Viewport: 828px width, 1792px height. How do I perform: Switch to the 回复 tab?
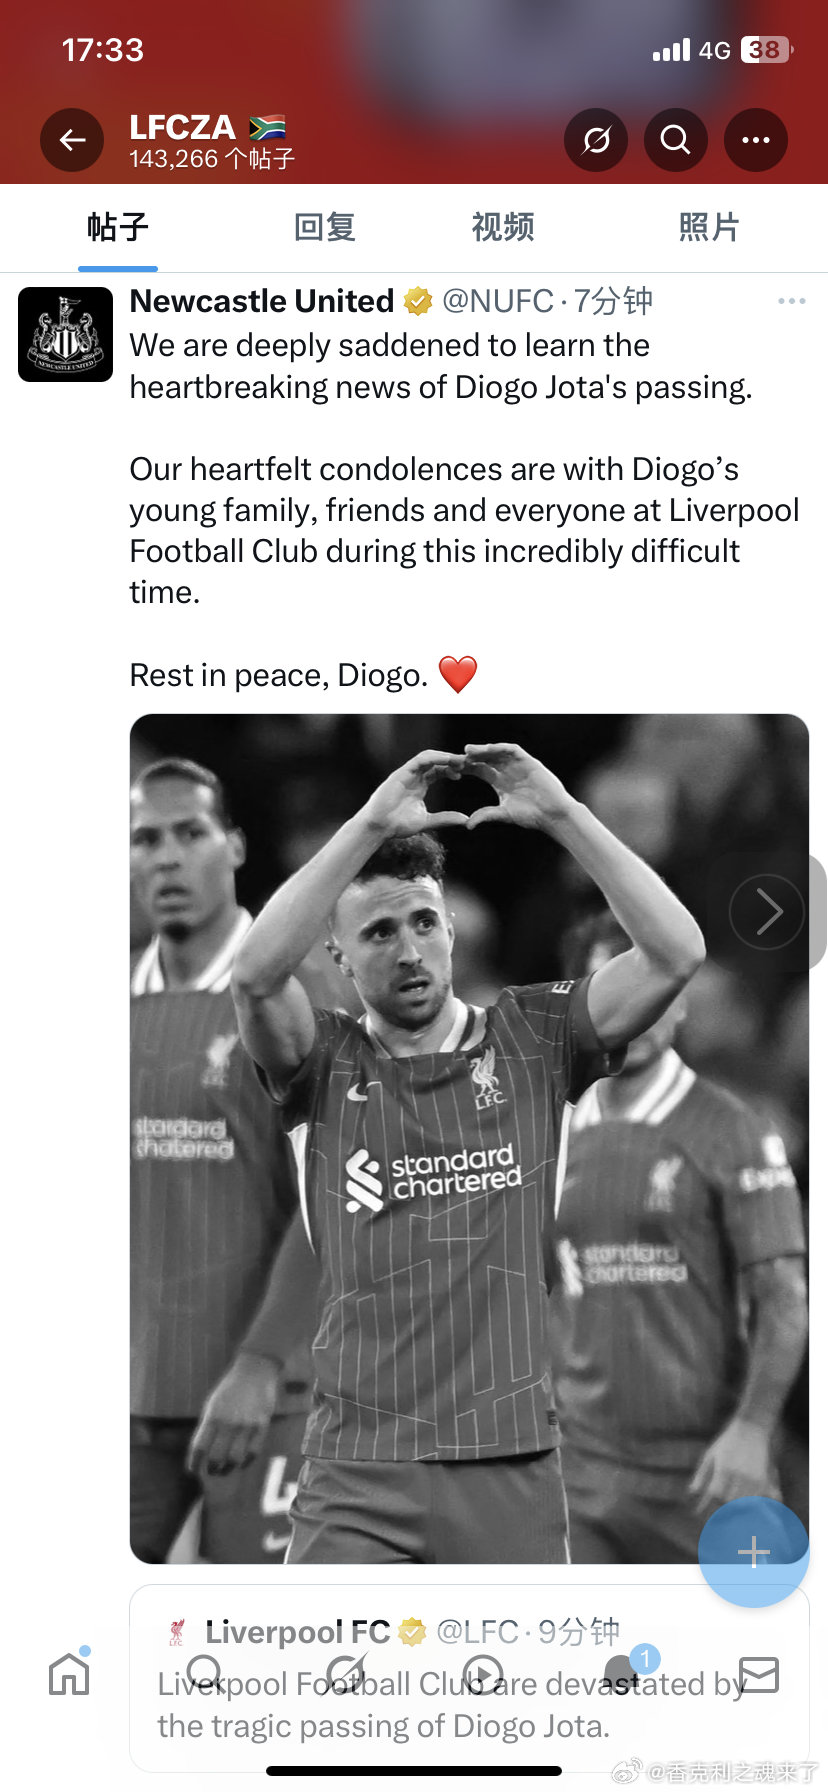pyautogui.click(x=324, y=228)
